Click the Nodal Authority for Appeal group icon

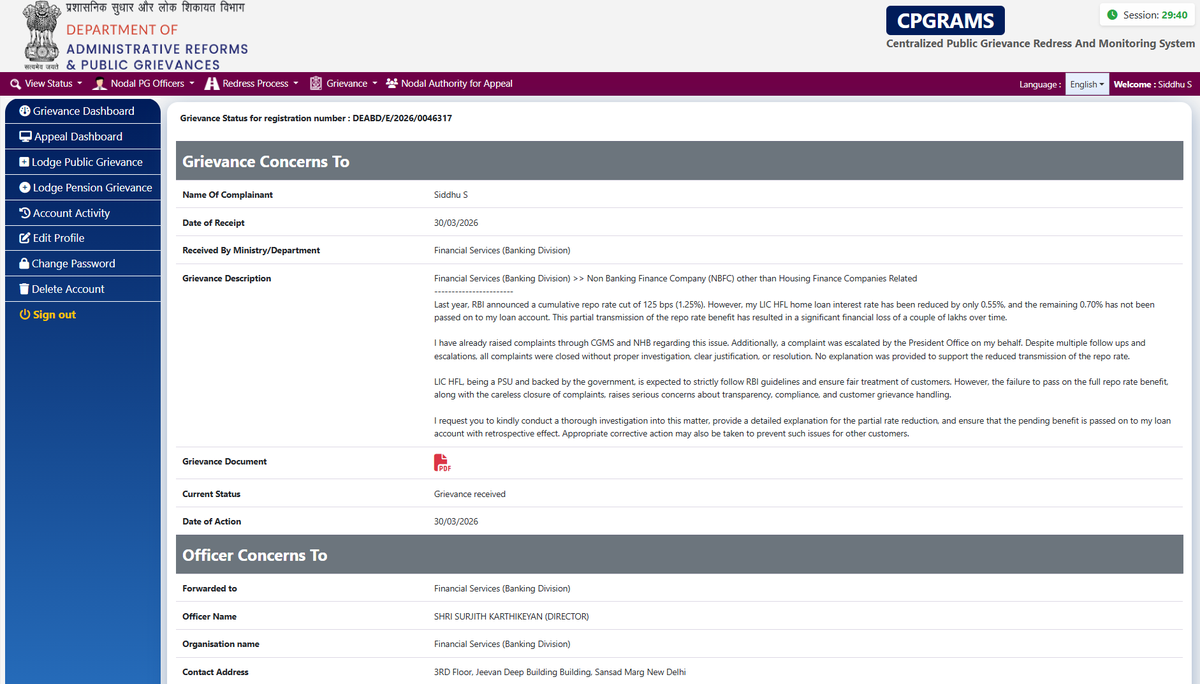(392, 84)
